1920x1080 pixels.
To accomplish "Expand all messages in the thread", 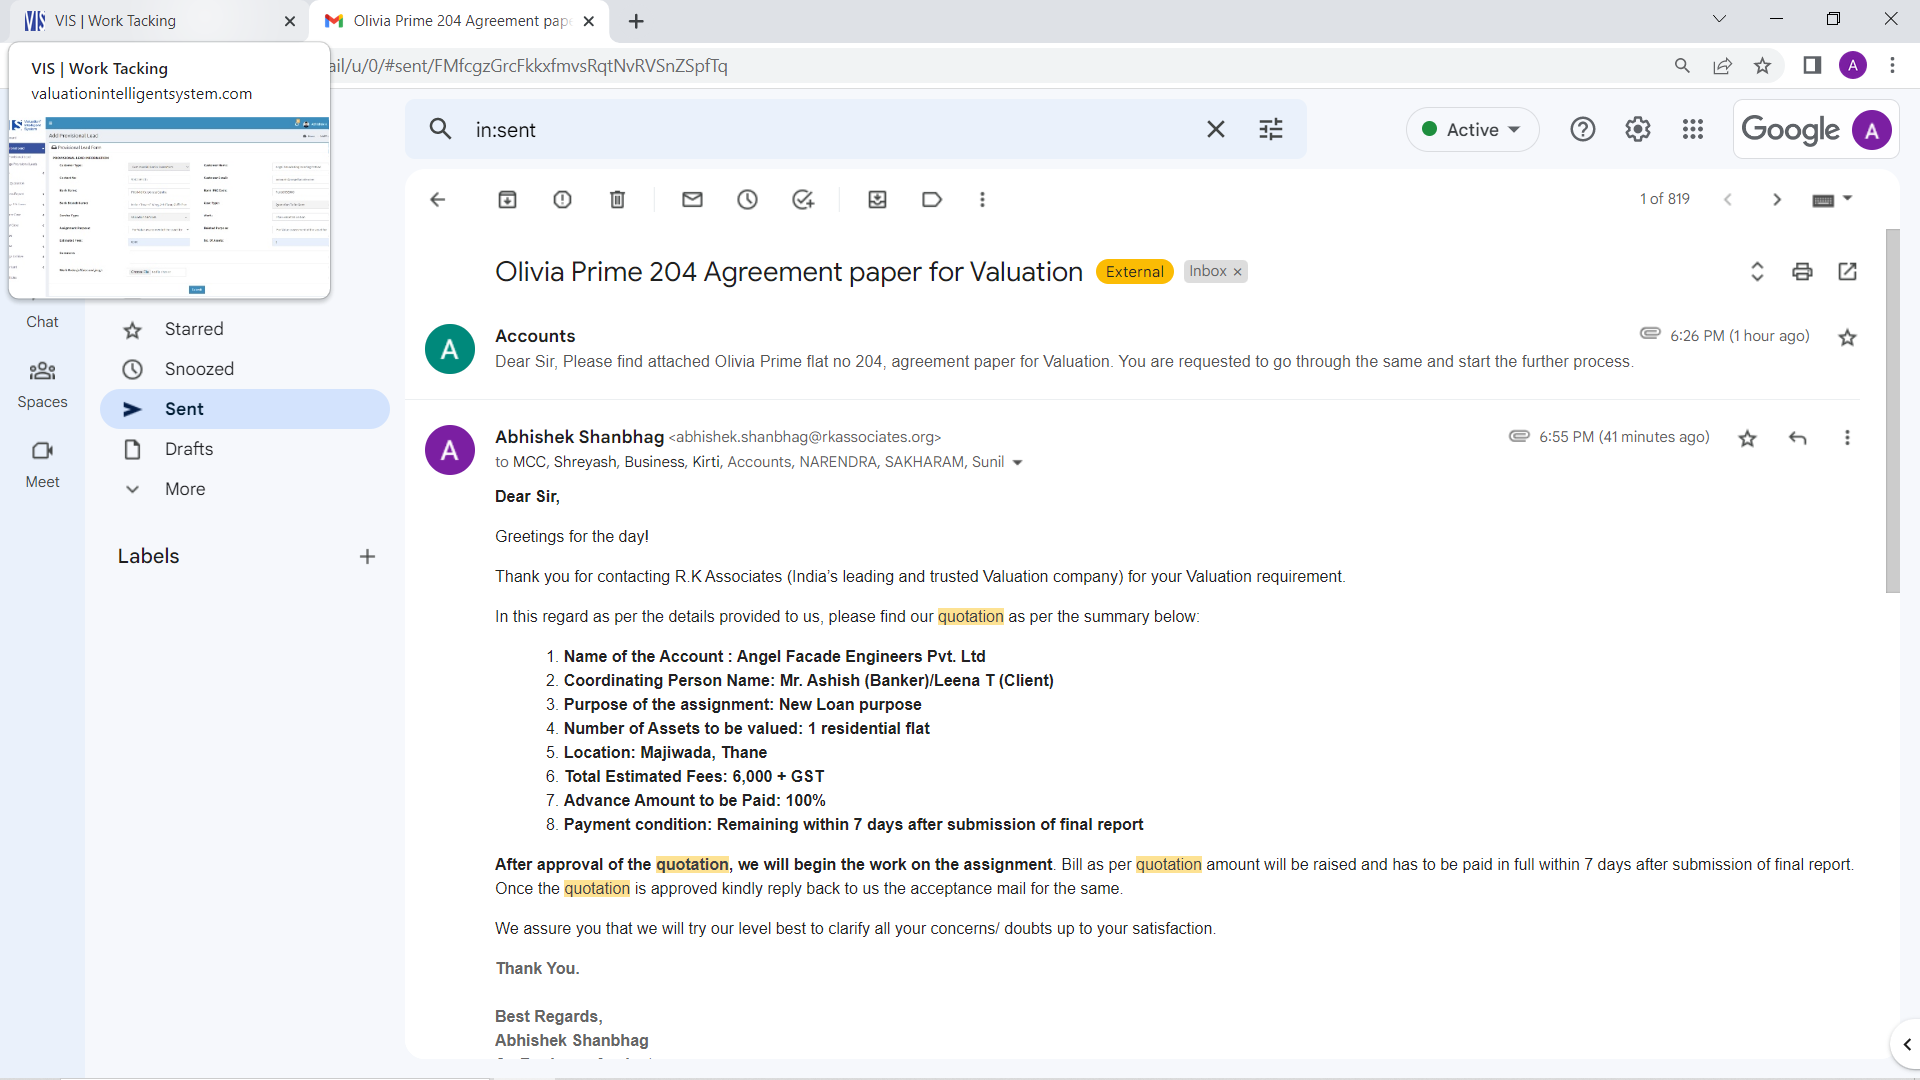I will tap(1757, 271).
